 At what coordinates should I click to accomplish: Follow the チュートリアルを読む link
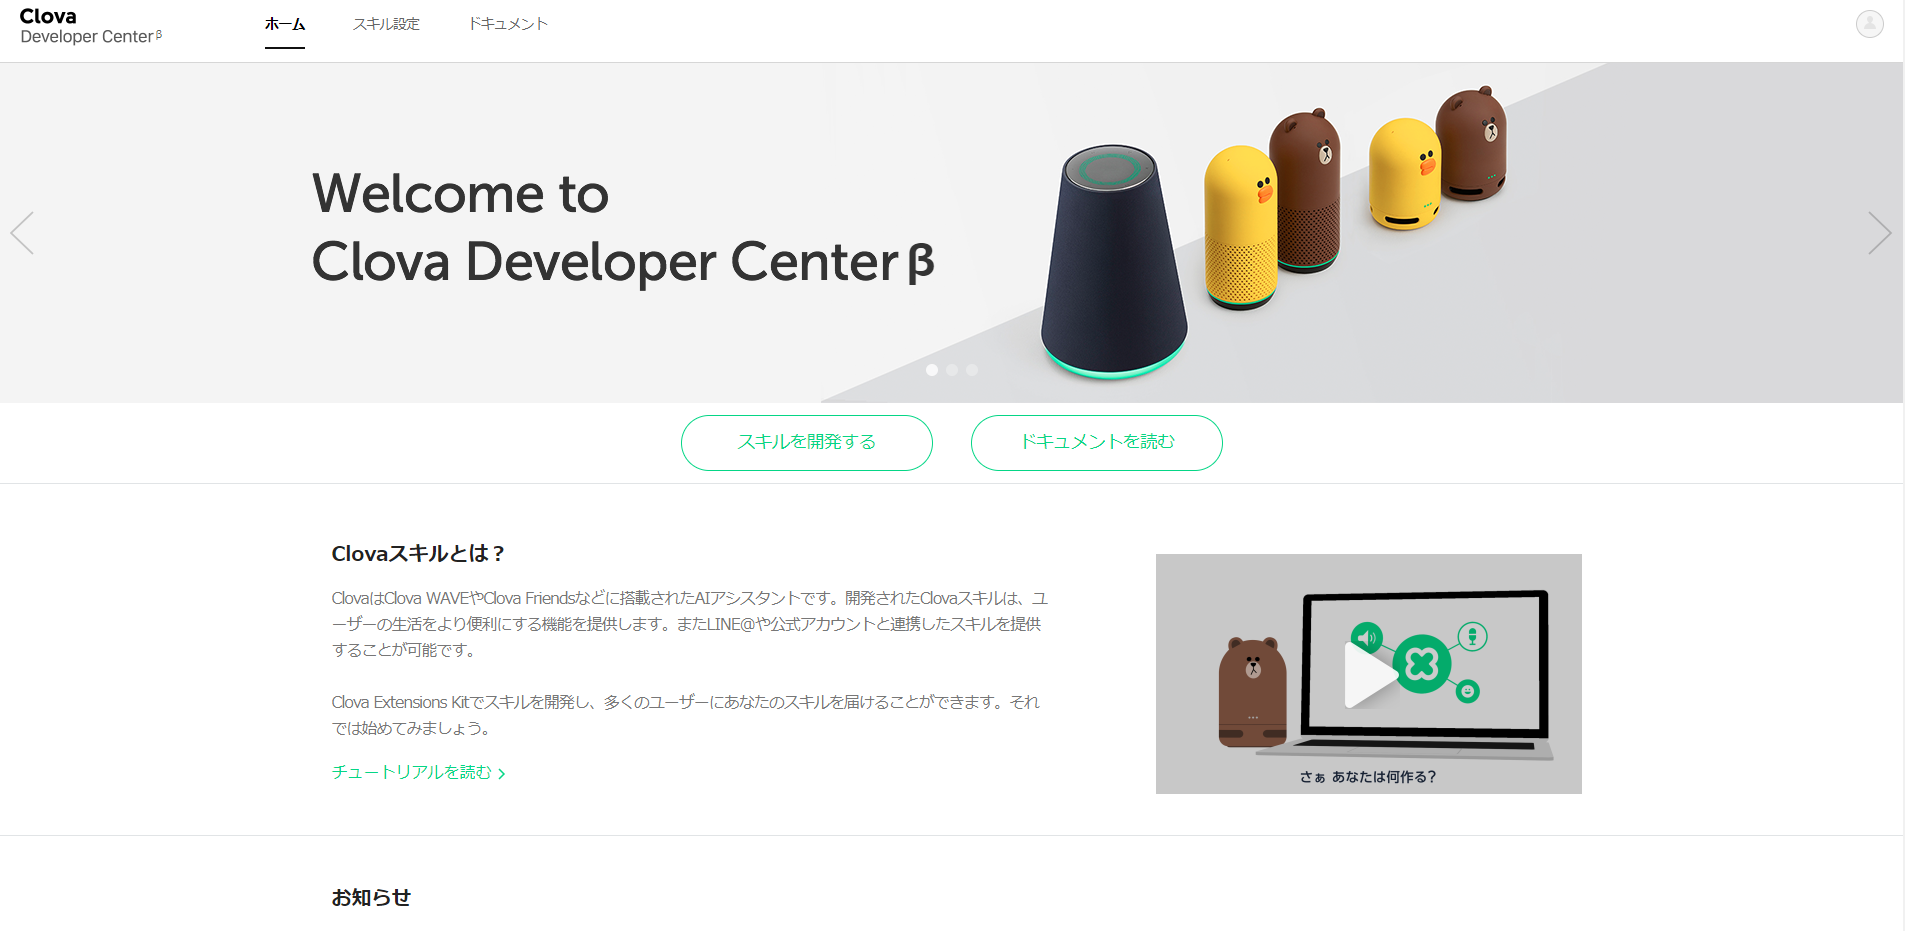(x=418, y=772)
